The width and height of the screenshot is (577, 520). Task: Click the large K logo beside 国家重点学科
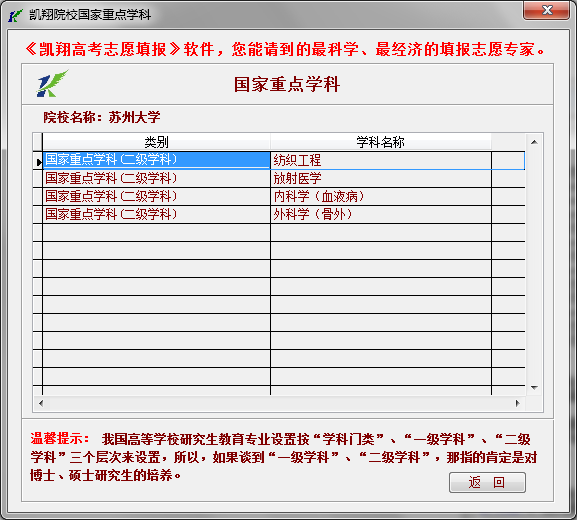tap(52, 84)
